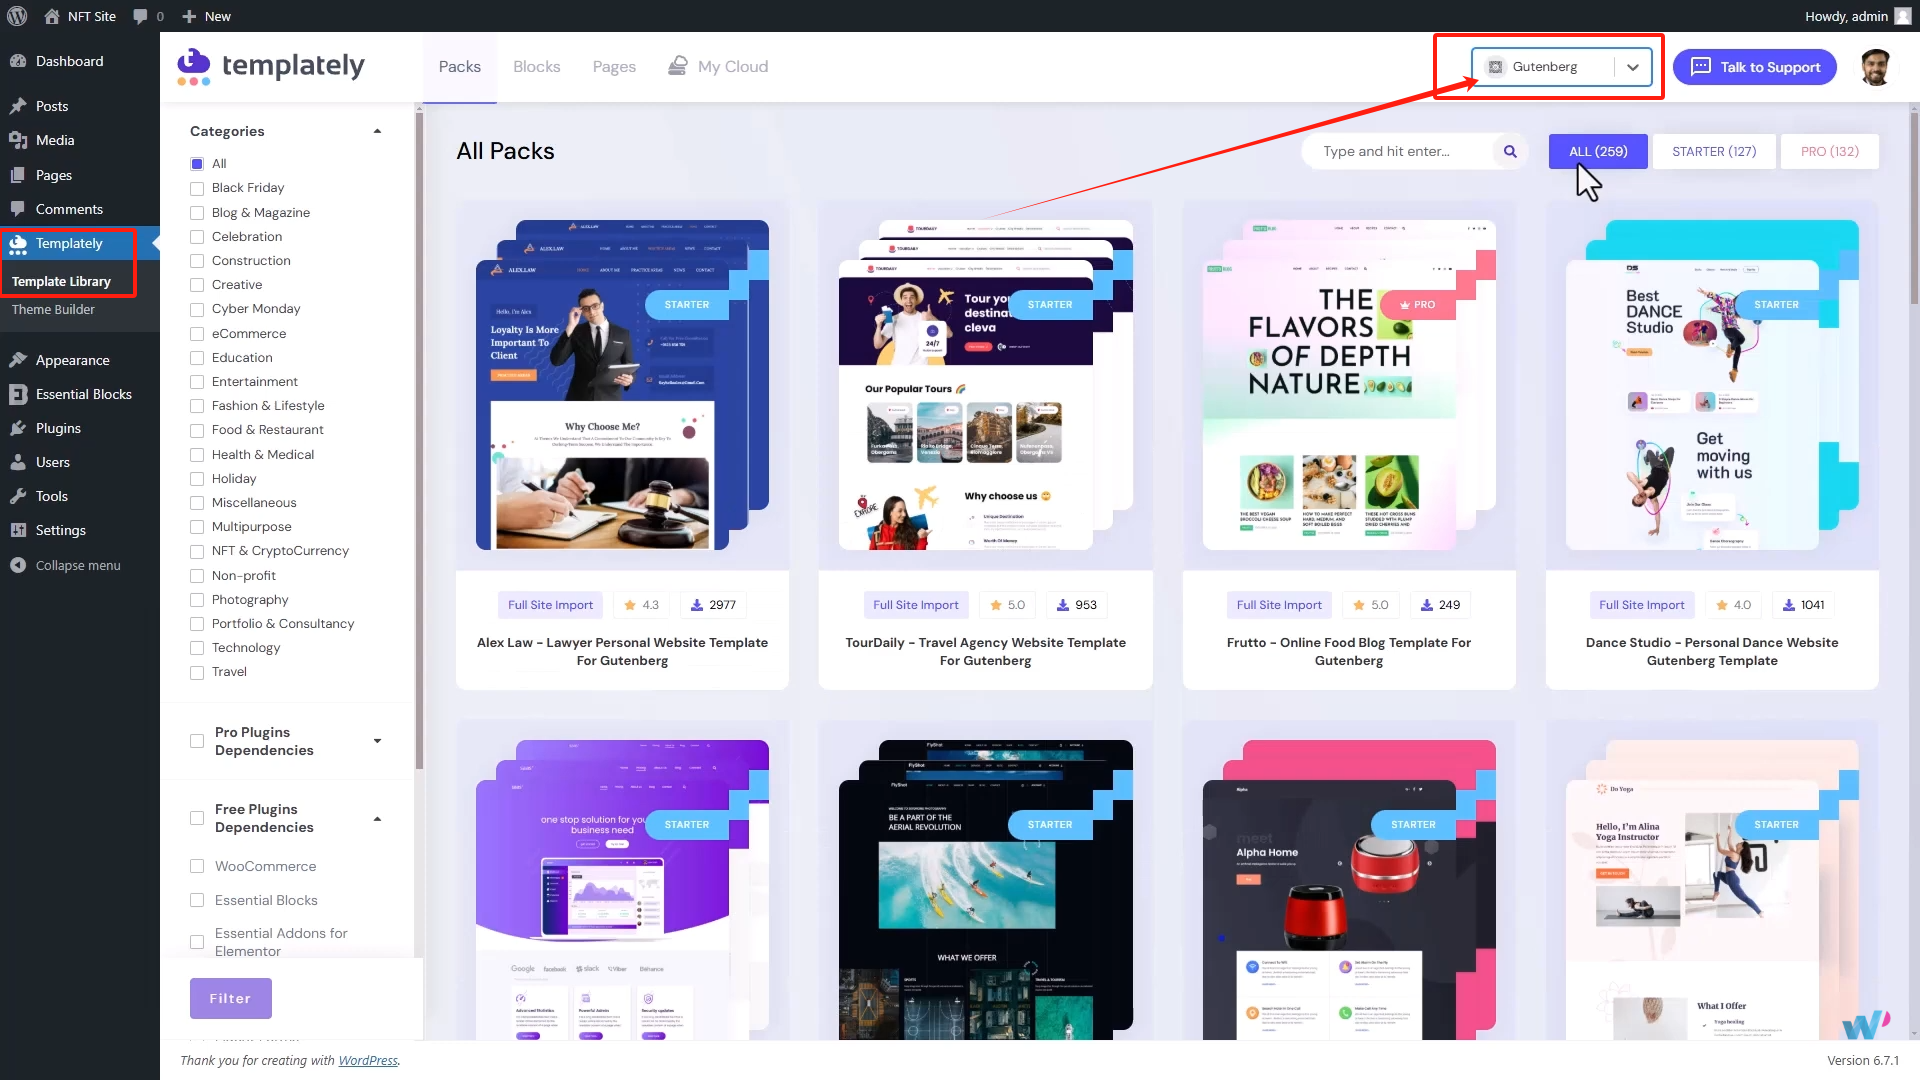Viewport: 1920px width, 1080px height.
Task: Click the cloud icon next to My Cloud
Action: (x=679, y=65)
